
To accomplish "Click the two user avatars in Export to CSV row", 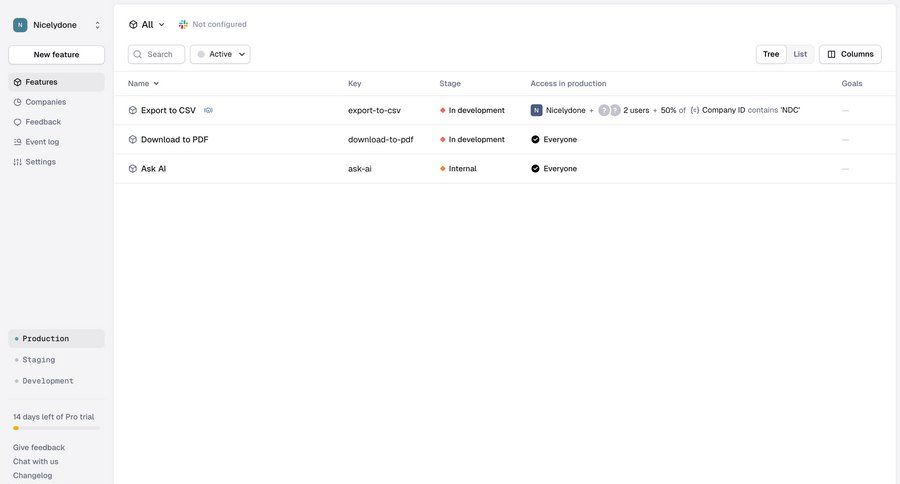I will (x=609, y=110).
